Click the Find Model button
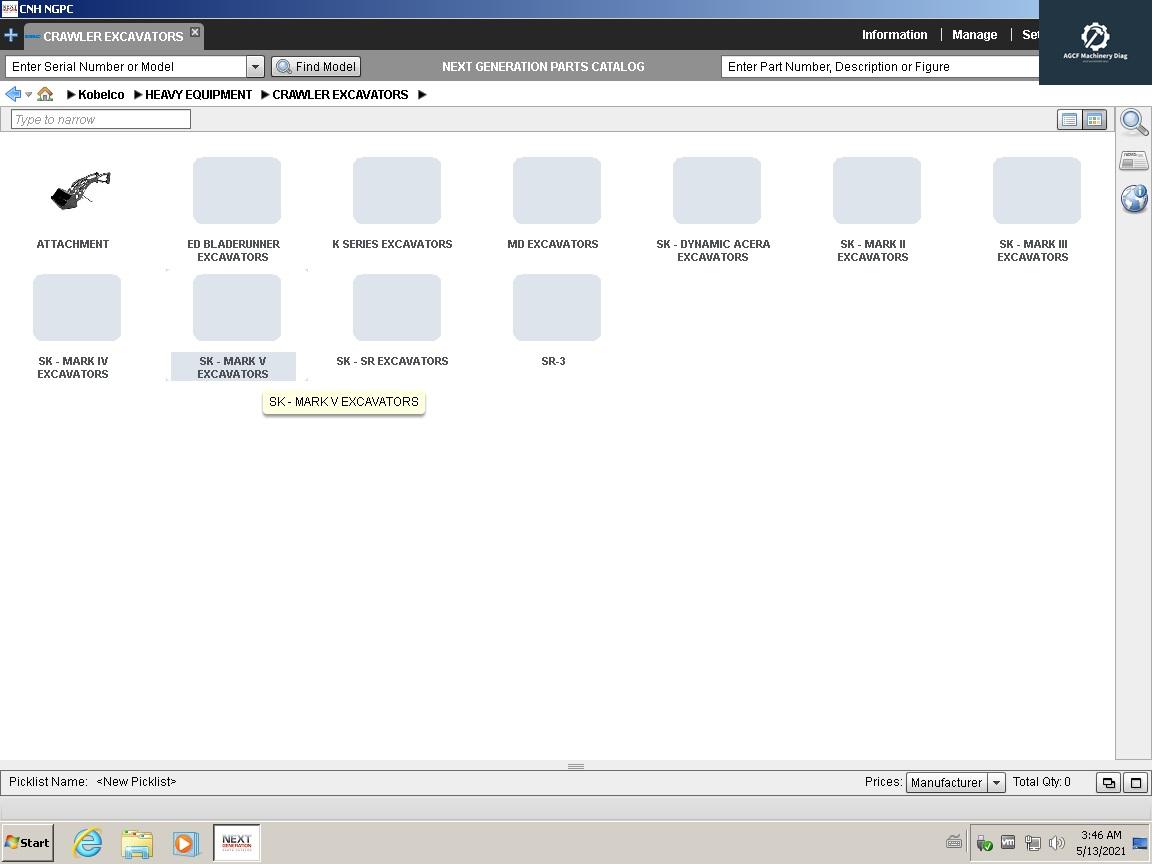This screenshot has height=864, width=1152. pos(315,66)
